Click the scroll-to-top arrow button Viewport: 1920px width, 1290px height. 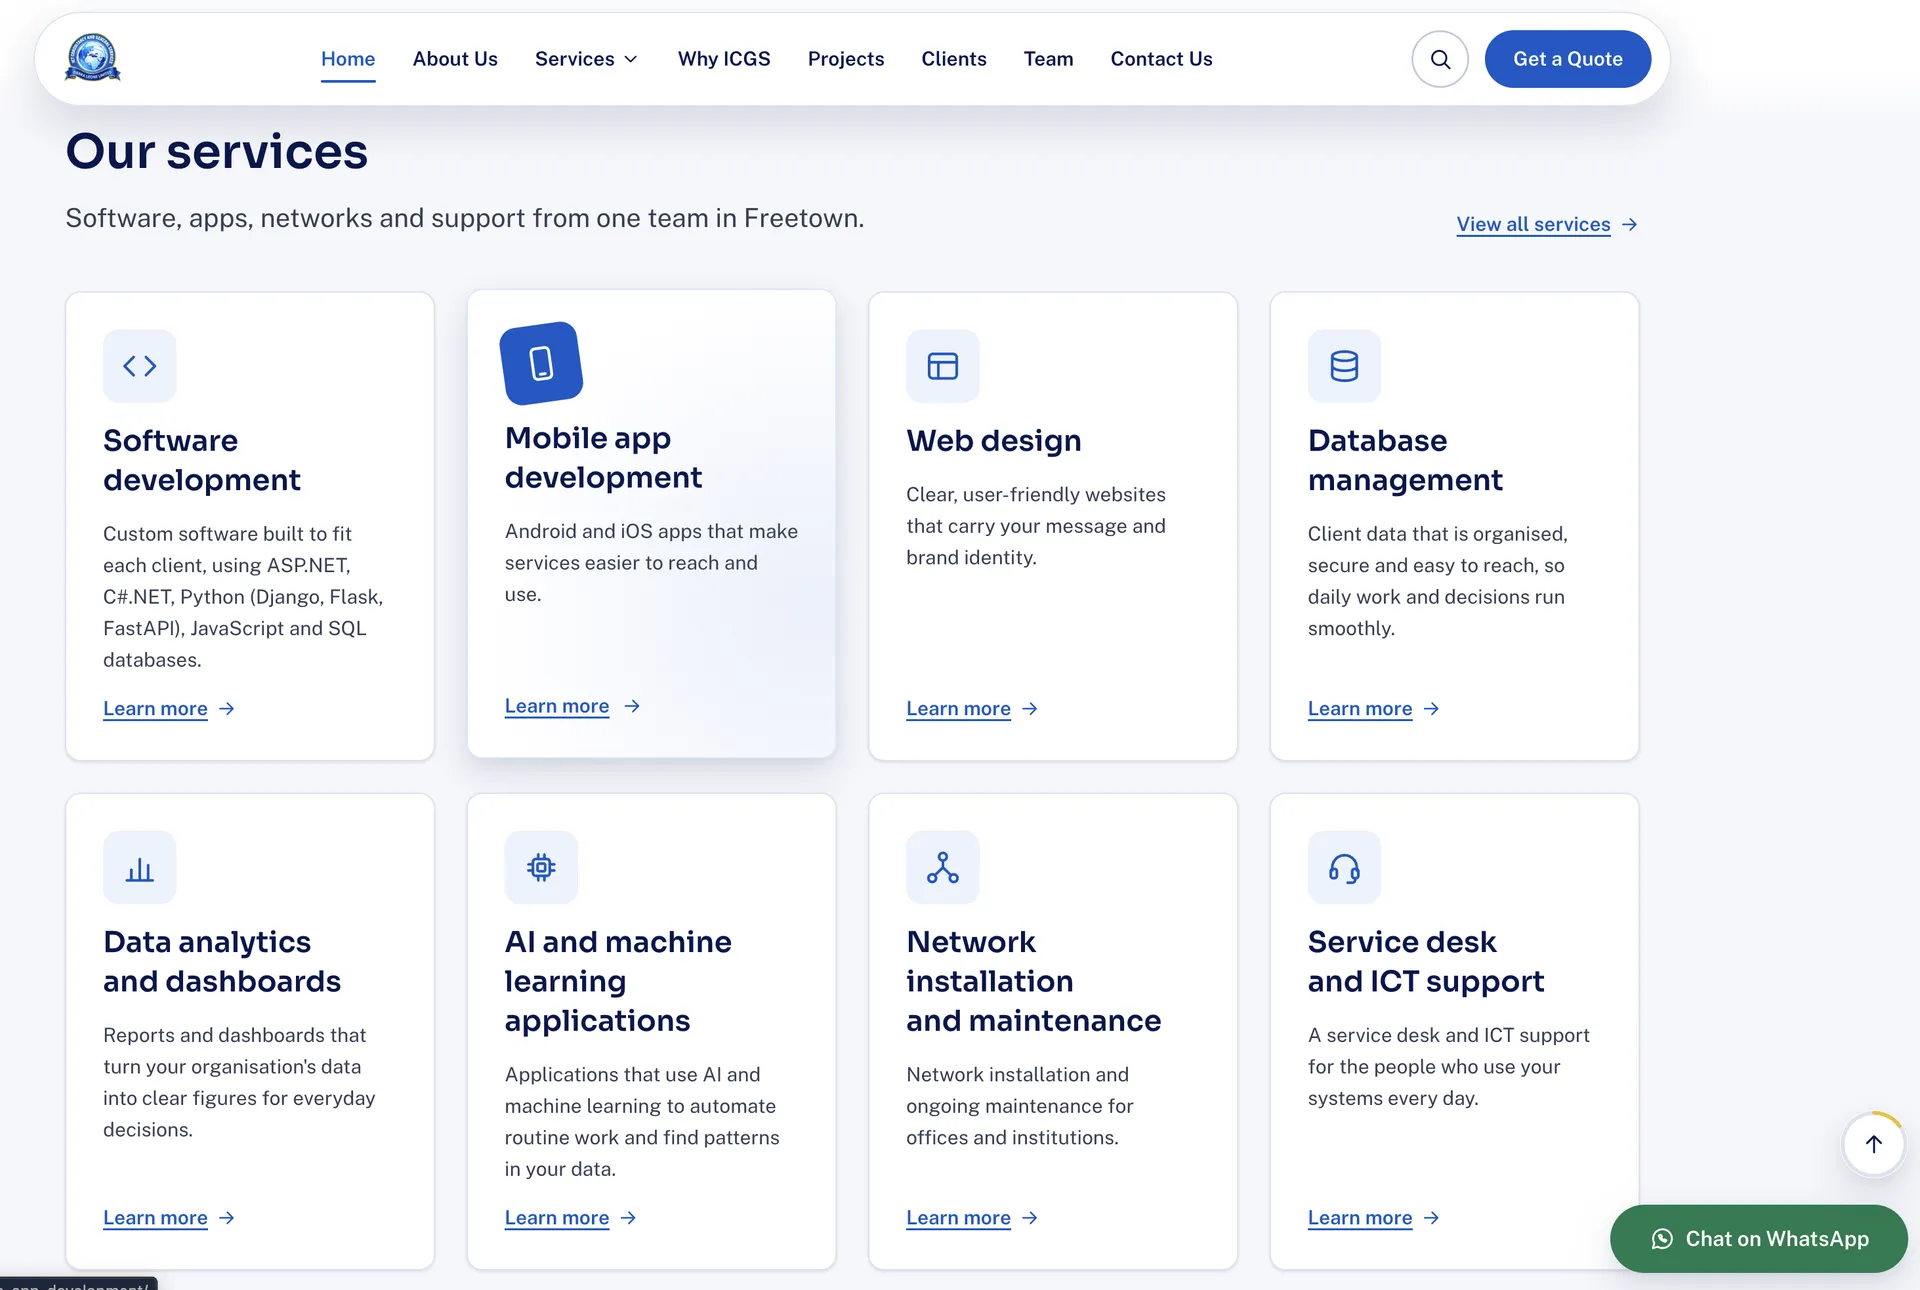click(1874, 1143)
